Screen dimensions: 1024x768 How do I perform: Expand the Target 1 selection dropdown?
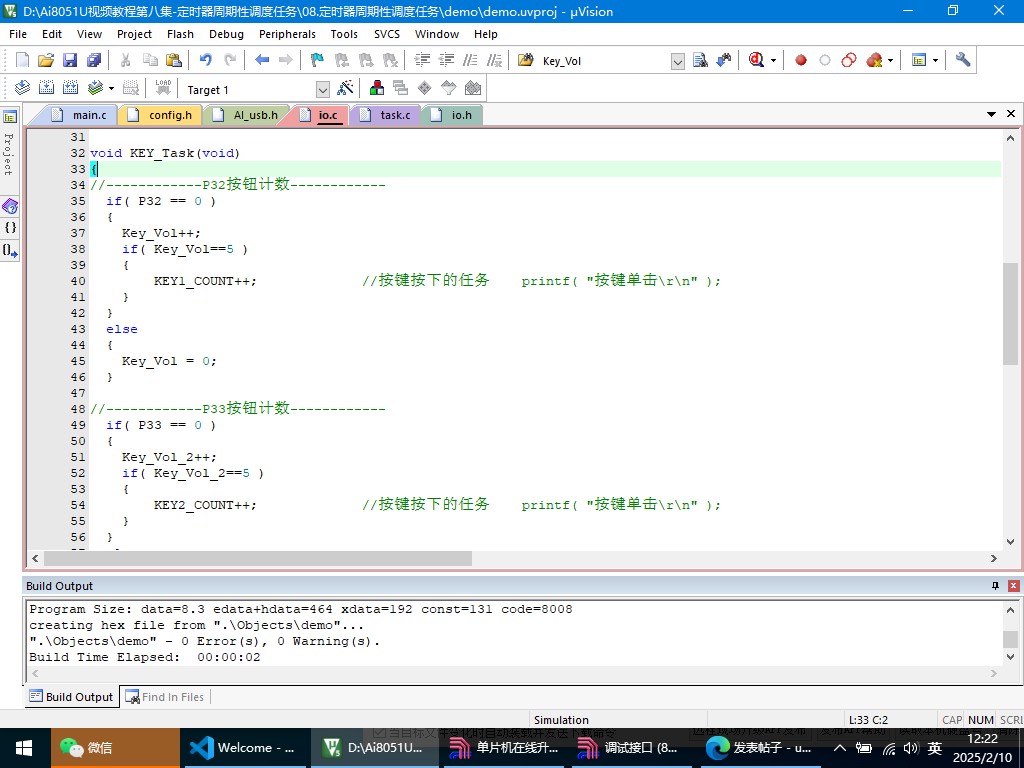point(323,89)
